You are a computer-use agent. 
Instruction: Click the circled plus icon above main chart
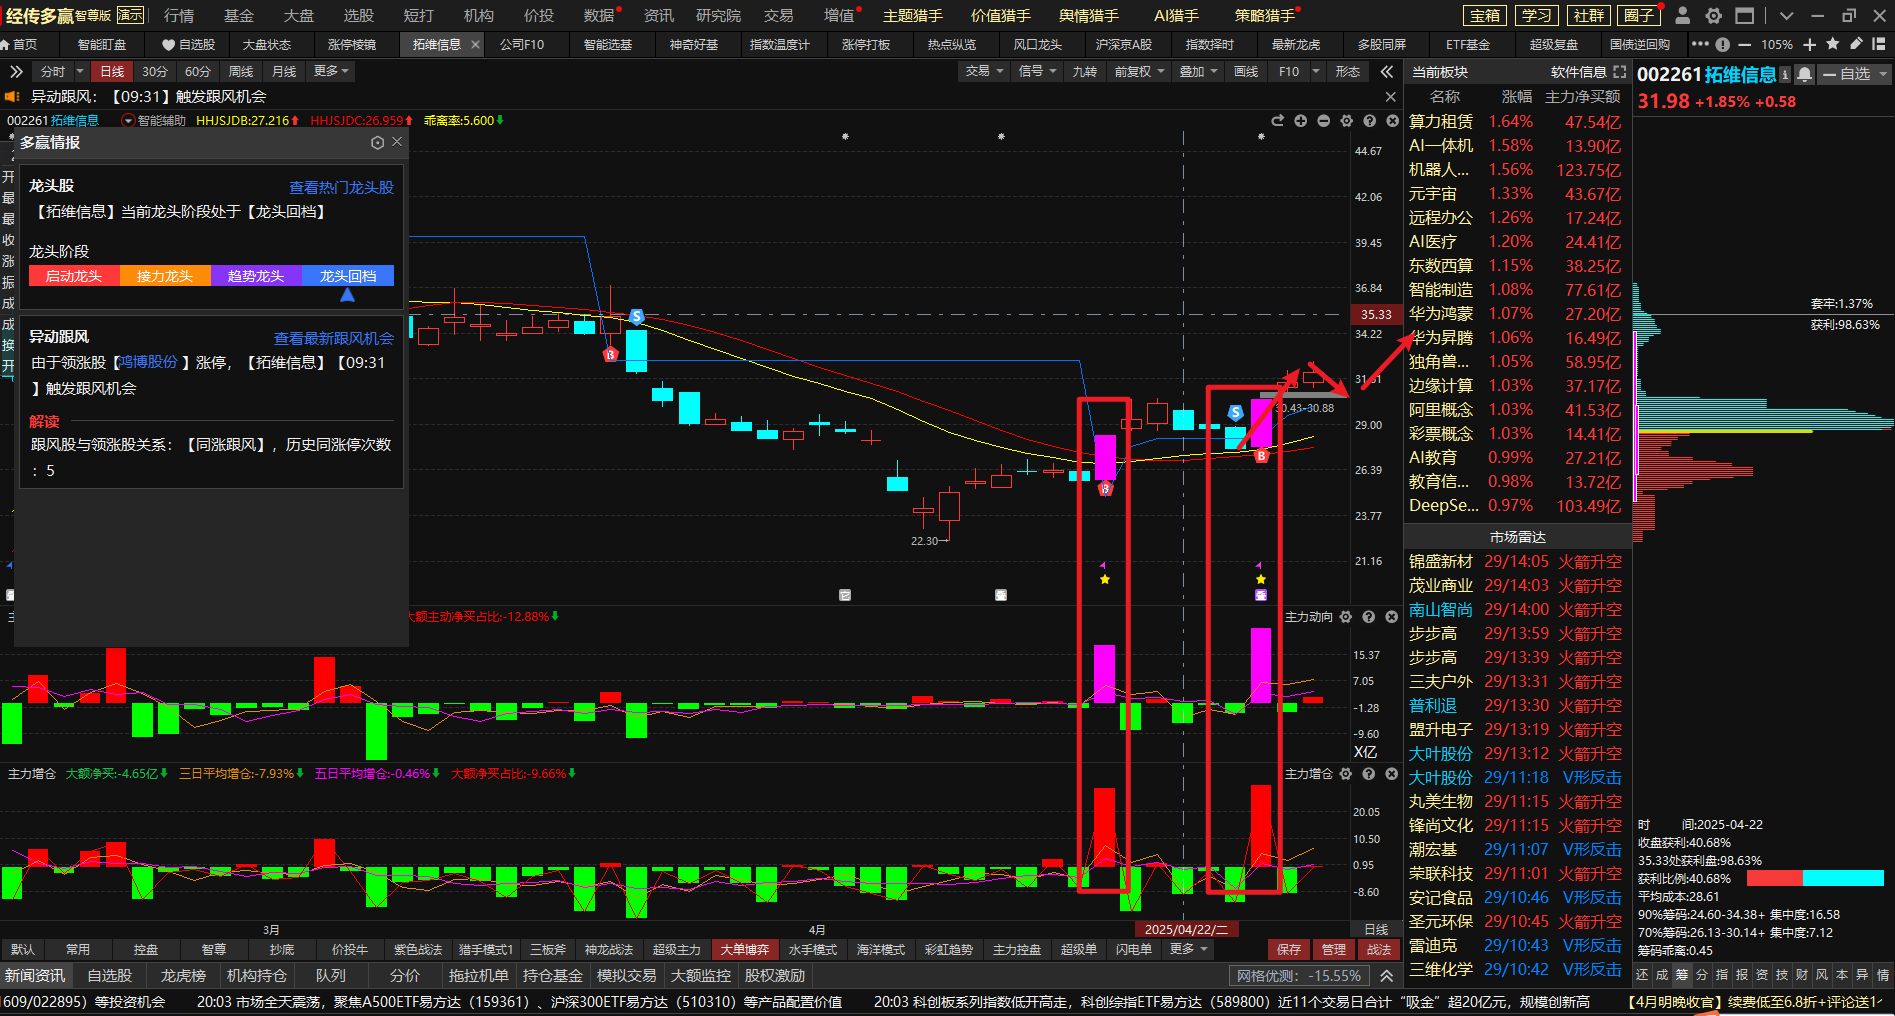pos(1300,121)
